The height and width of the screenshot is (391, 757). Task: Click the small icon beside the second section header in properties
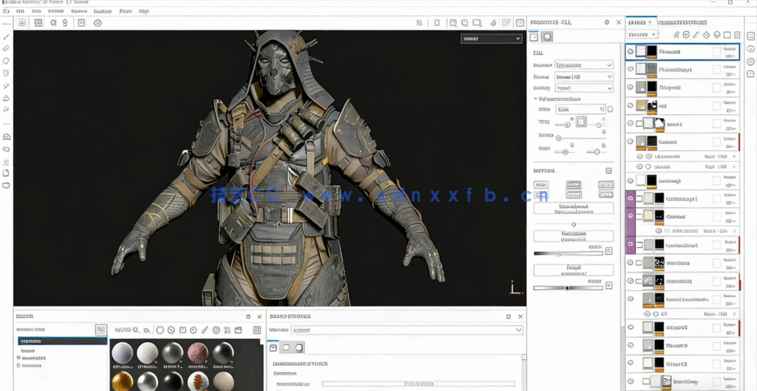609,171
